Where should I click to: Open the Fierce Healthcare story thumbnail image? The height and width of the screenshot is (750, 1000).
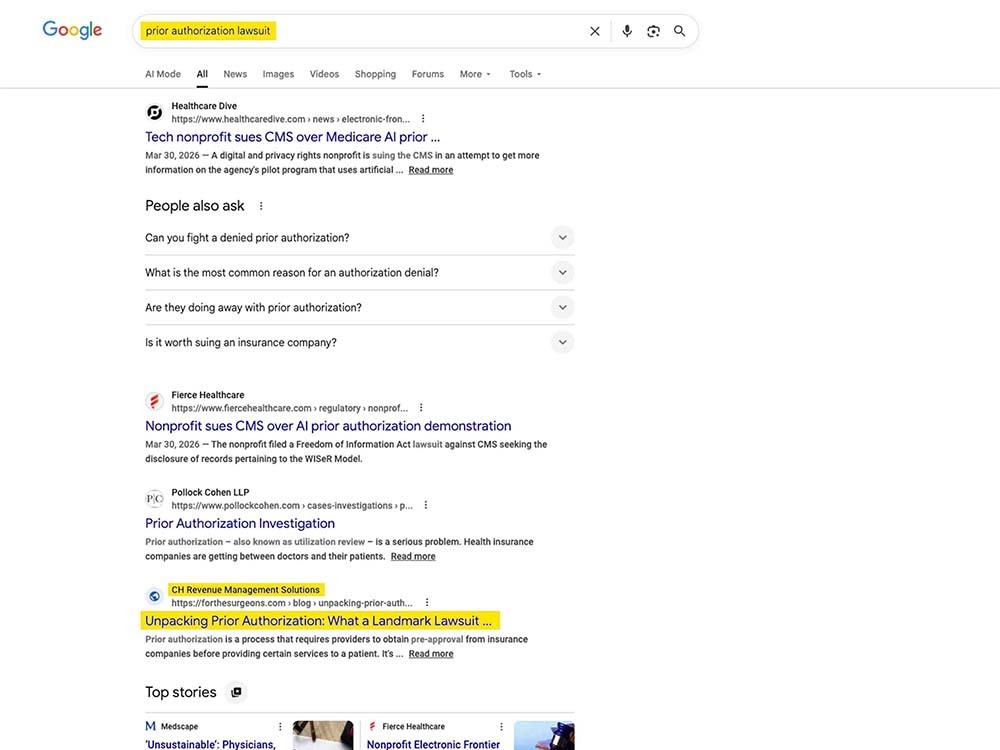tap(544, 735)
